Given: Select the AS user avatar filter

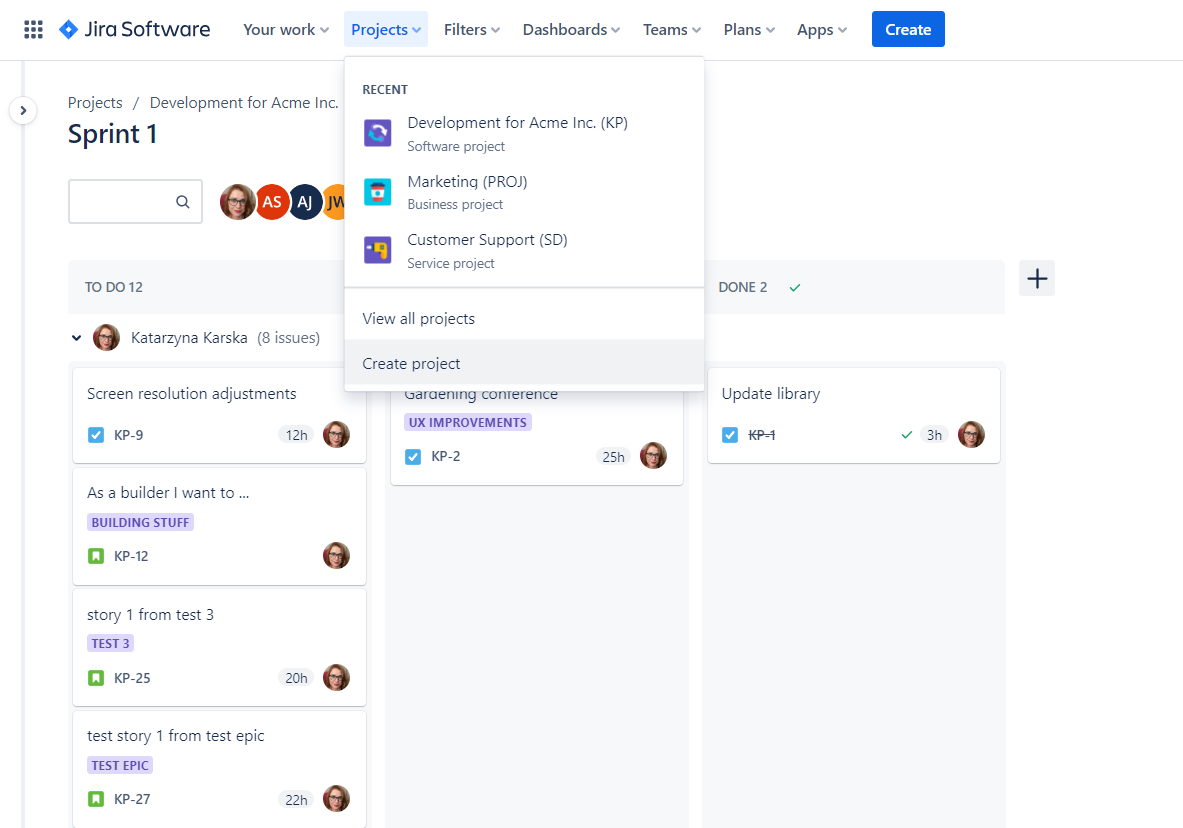Looking at the screenshot, I should point(271,202).
